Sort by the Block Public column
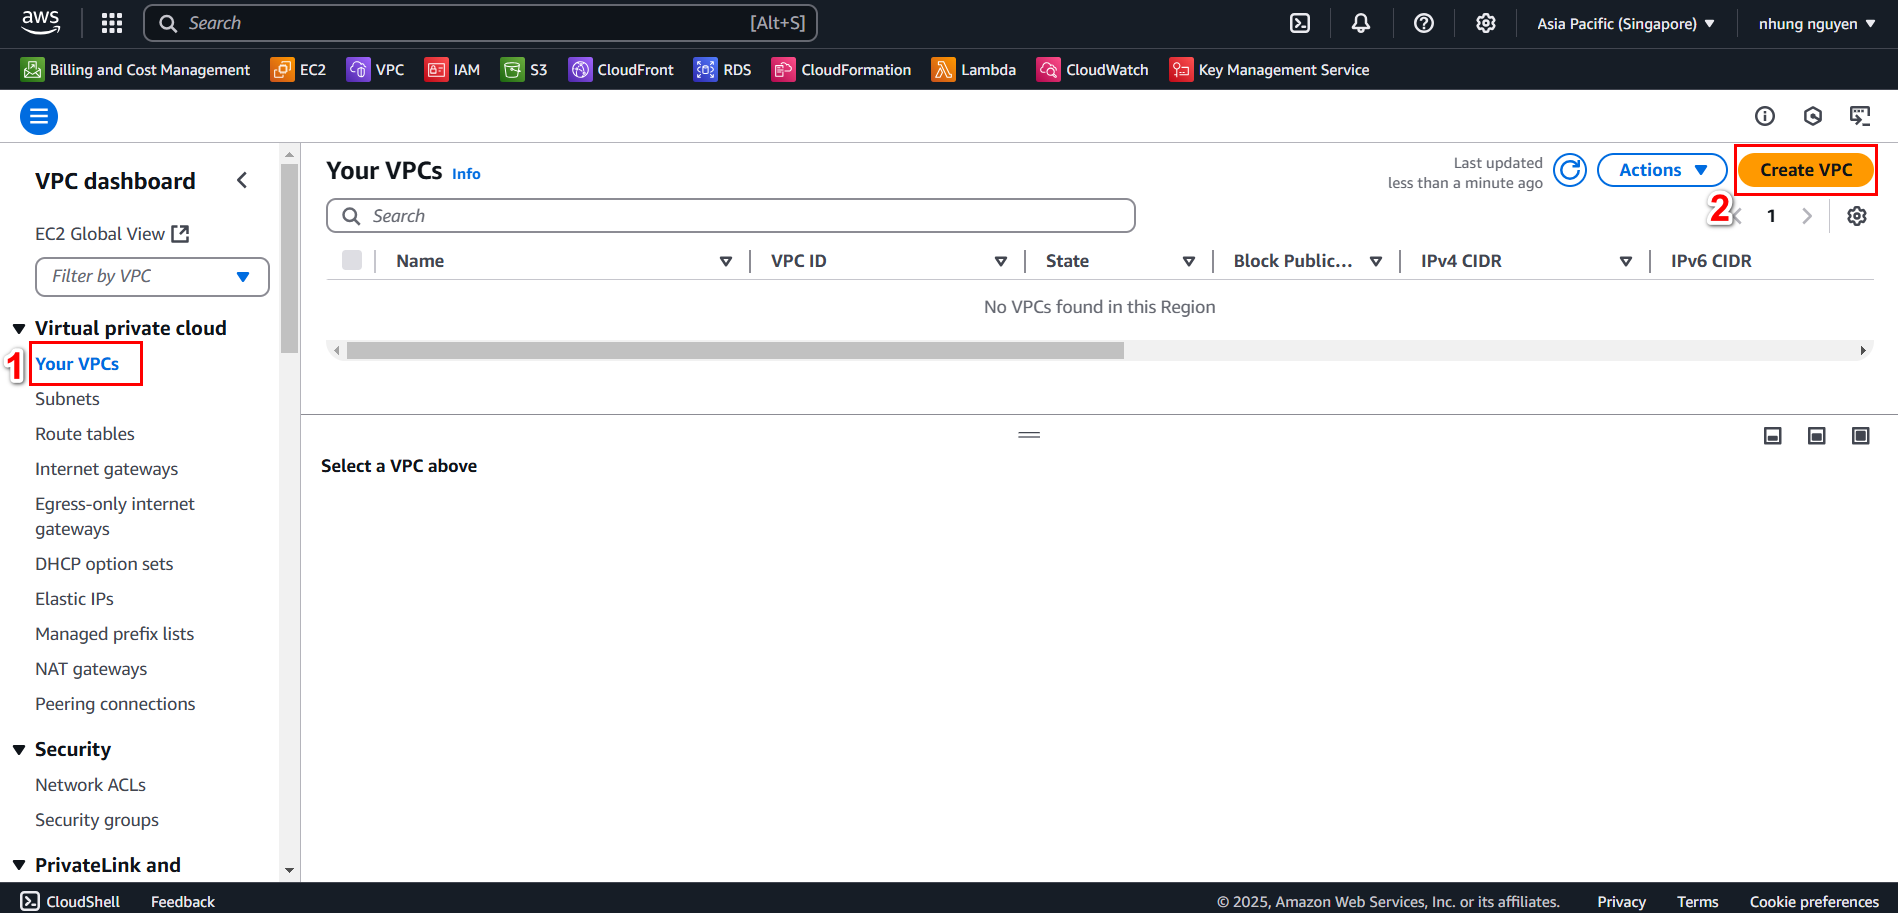Image resolution: width=1898 pixels, height=913 pixels. tap(1375, 261)
